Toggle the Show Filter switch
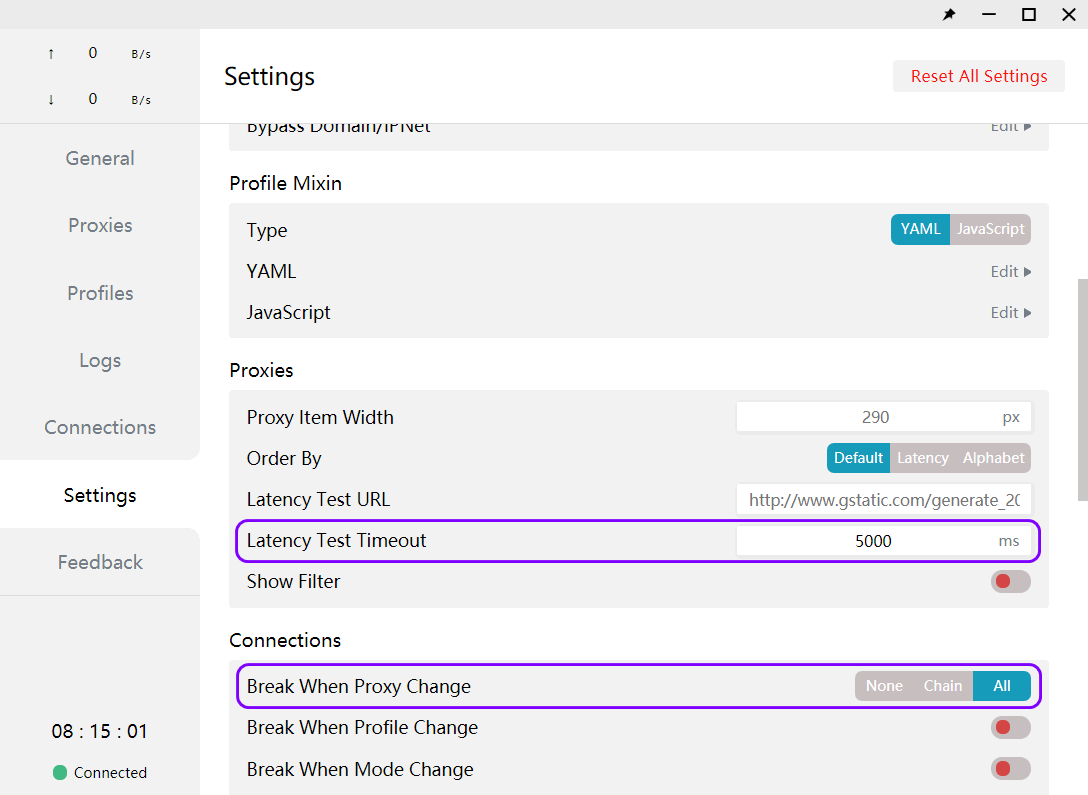The image size is (1088, 795). pyautogui.click(x=1010, y=581)
